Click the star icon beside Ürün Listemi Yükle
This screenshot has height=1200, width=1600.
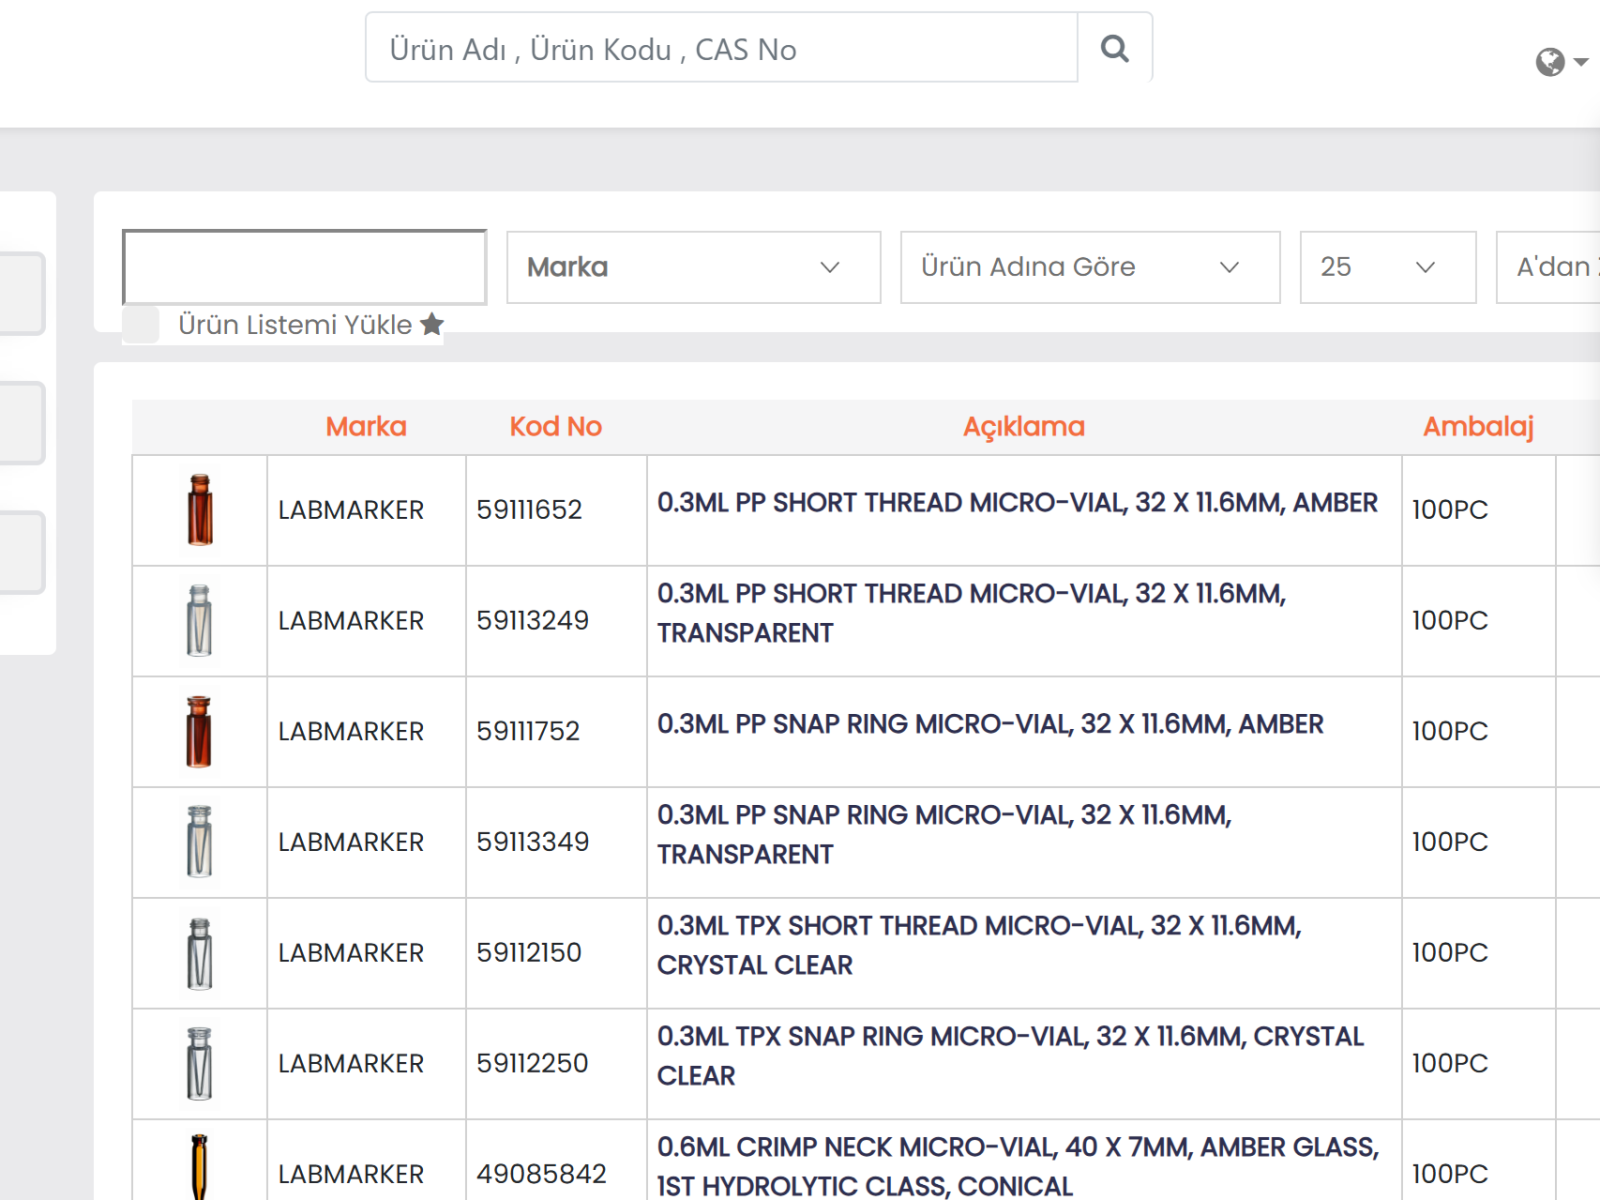[x=432, y=324]
